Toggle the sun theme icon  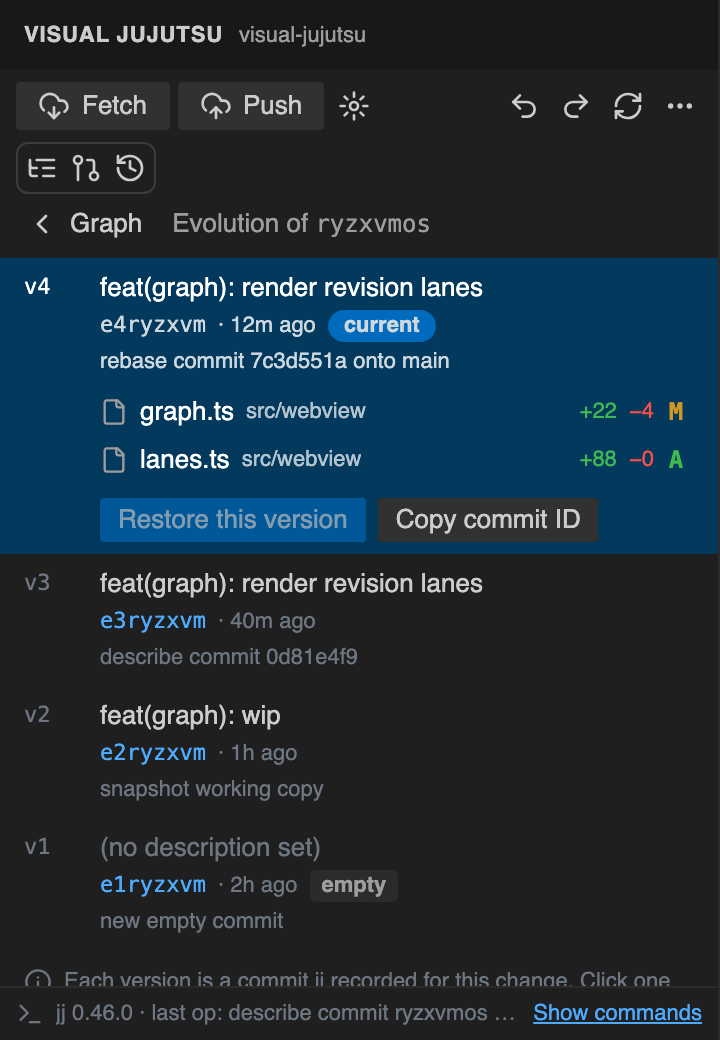354,106
